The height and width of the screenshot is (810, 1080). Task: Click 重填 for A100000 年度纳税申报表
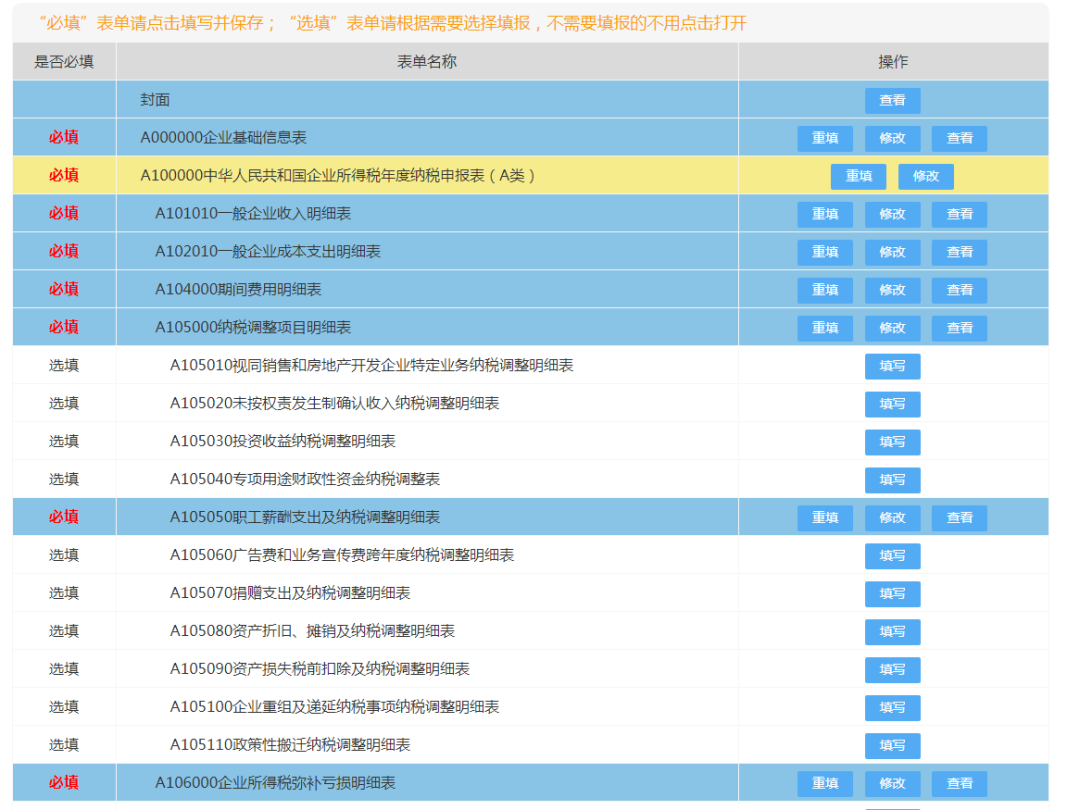[x=858, y=176]
